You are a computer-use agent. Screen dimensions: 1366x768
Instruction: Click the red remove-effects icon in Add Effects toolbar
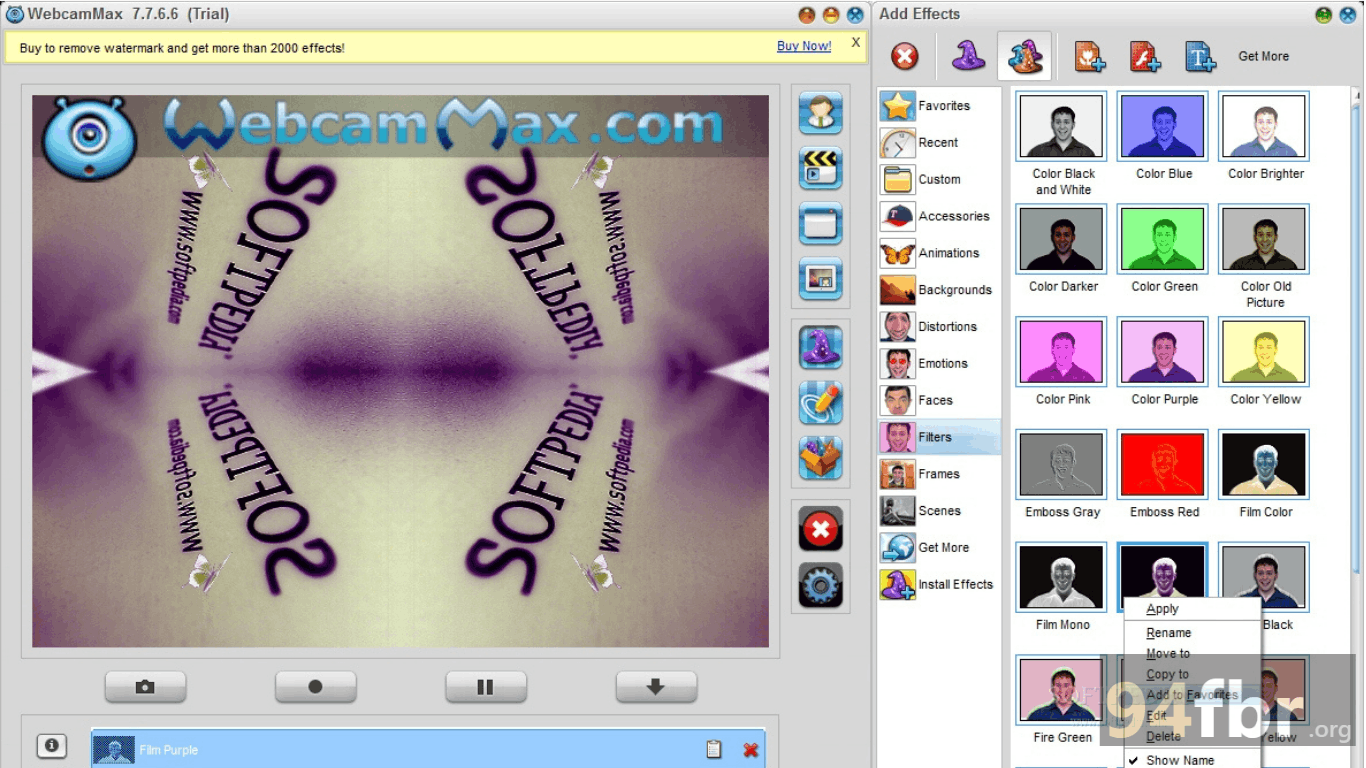[x=905, y=56]
